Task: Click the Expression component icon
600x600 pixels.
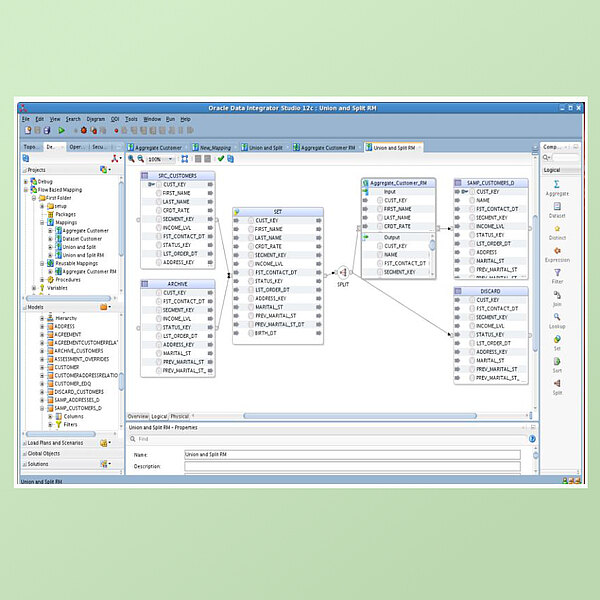Action: point(557,250)
